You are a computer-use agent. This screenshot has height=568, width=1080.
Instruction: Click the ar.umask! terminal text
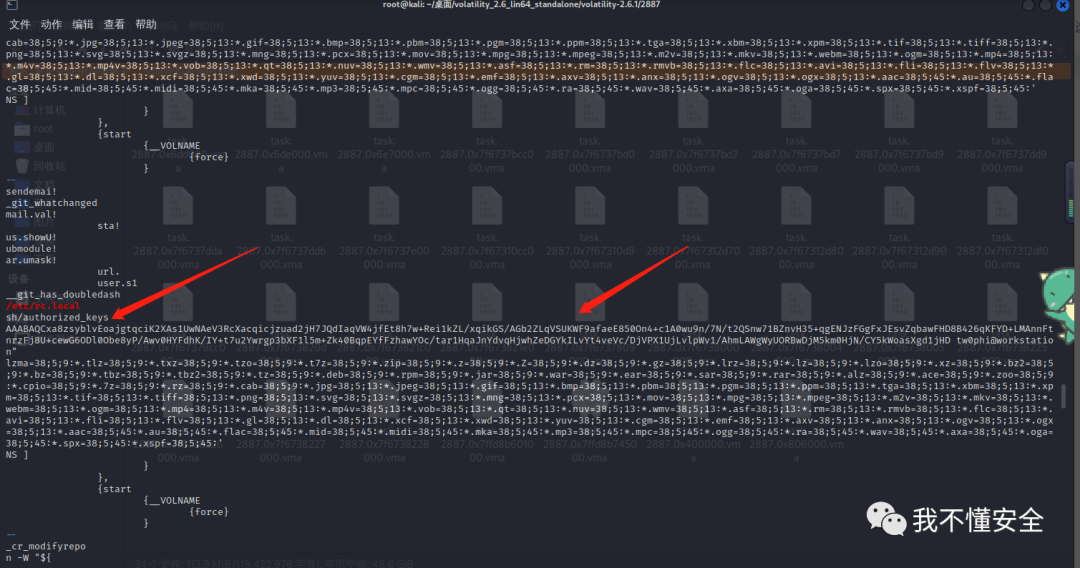[x=31, y=260]
